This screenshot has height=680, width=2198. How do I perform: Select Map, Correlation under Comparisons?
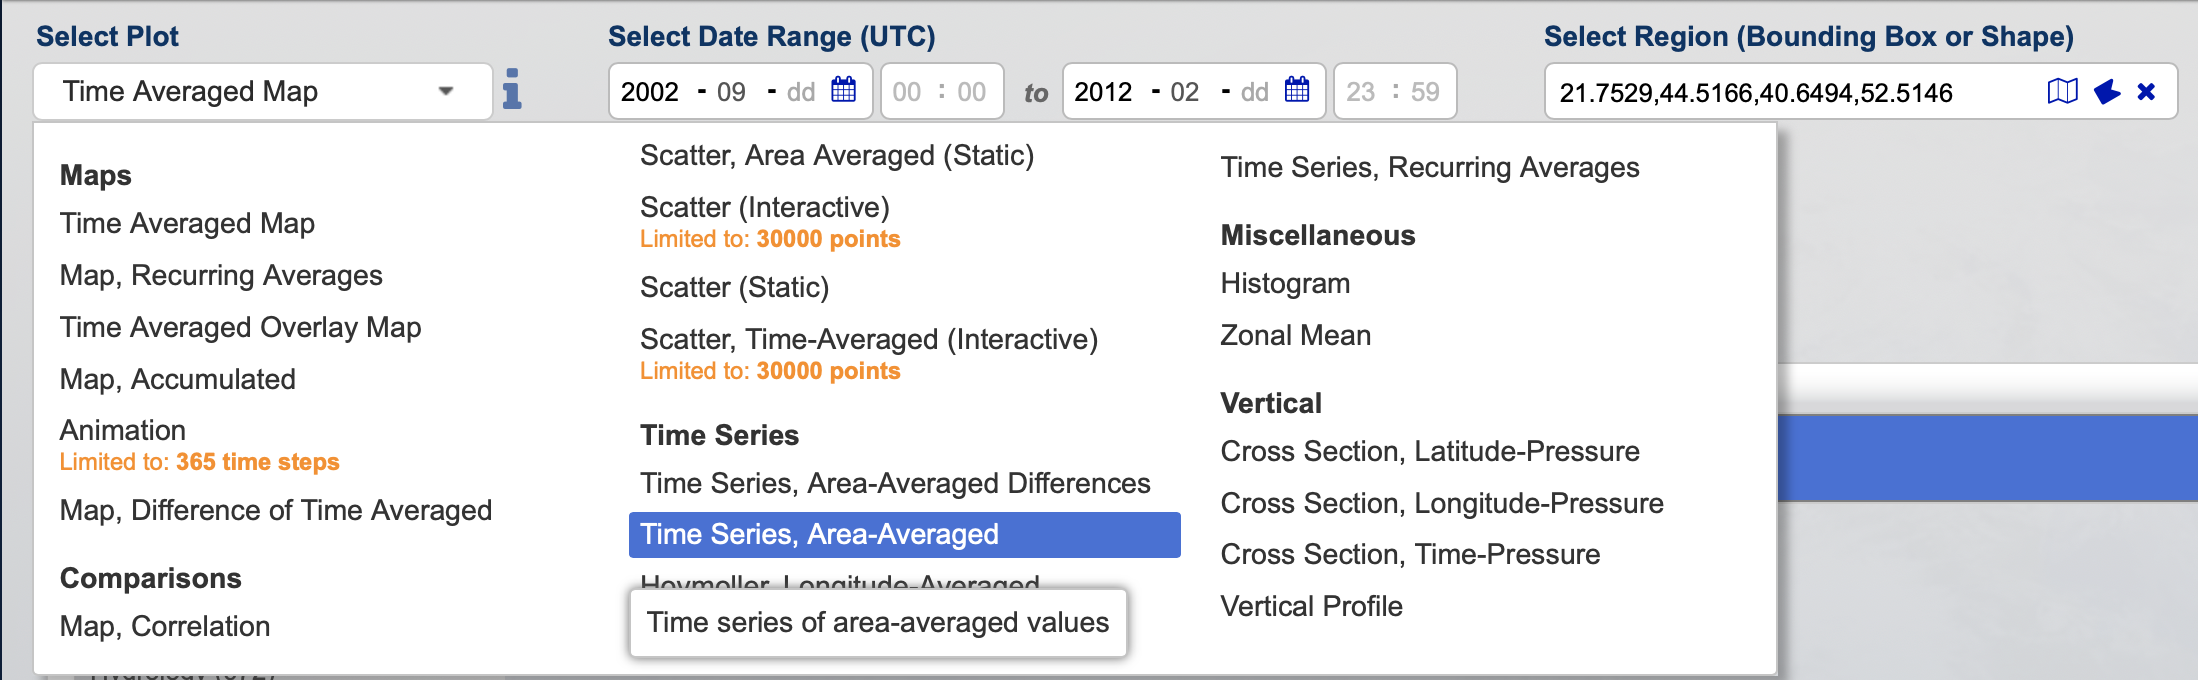pos(165,626)
